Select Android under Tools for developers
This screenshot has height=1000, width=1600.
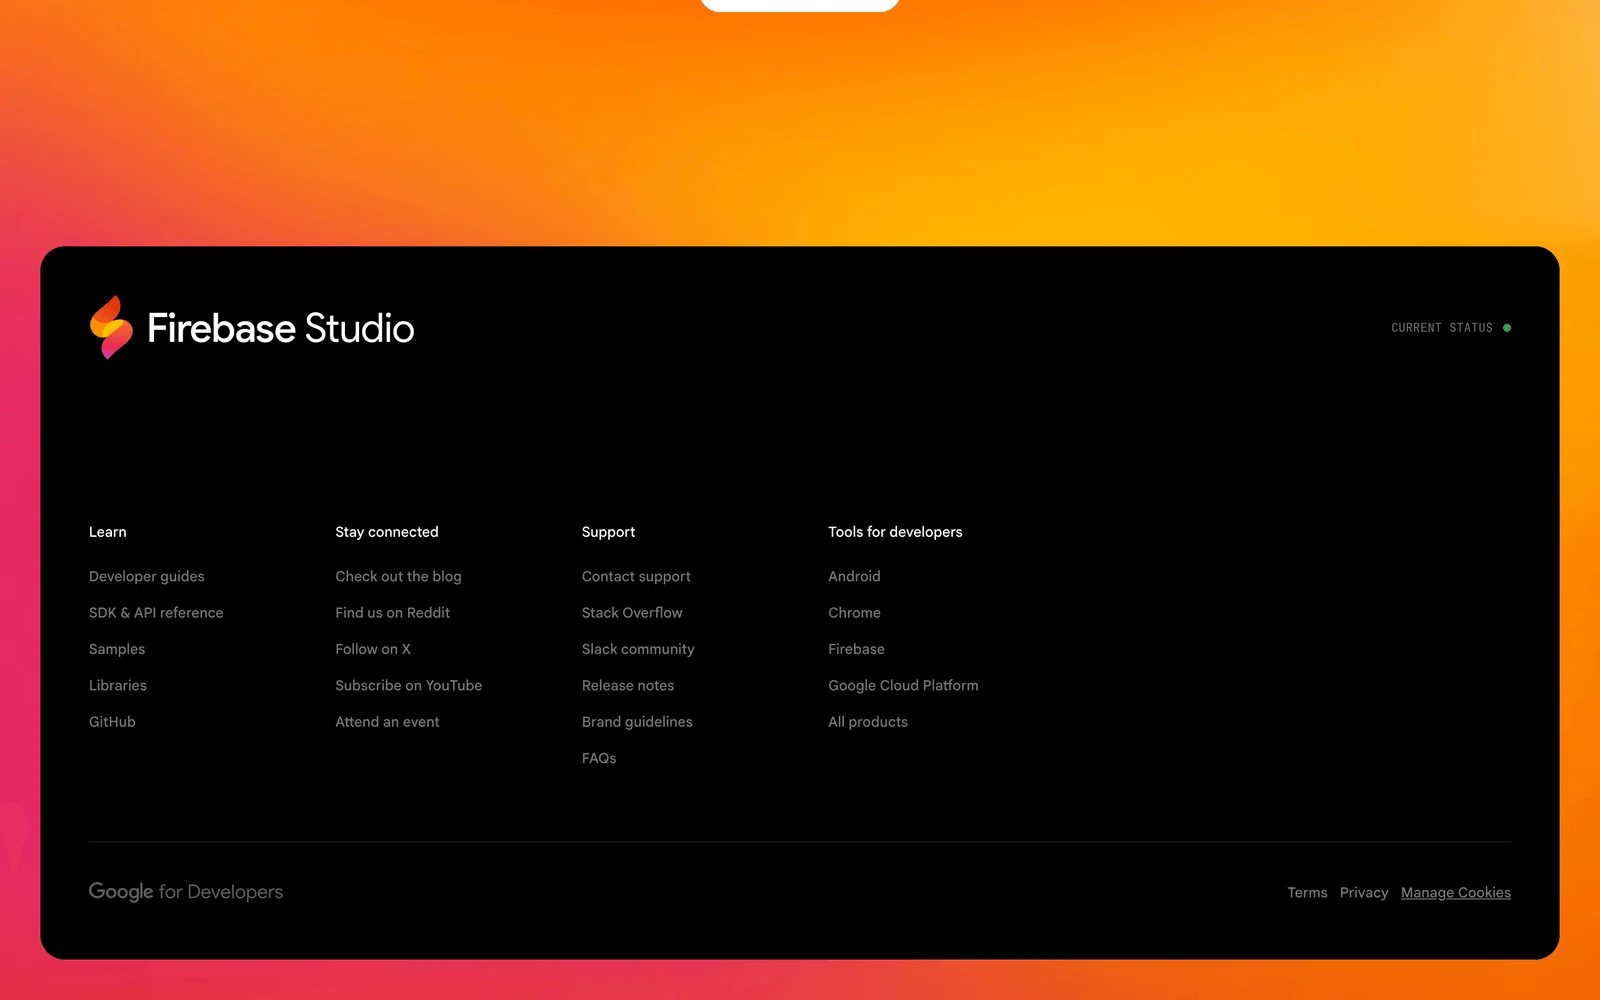(x=854, y=576)
